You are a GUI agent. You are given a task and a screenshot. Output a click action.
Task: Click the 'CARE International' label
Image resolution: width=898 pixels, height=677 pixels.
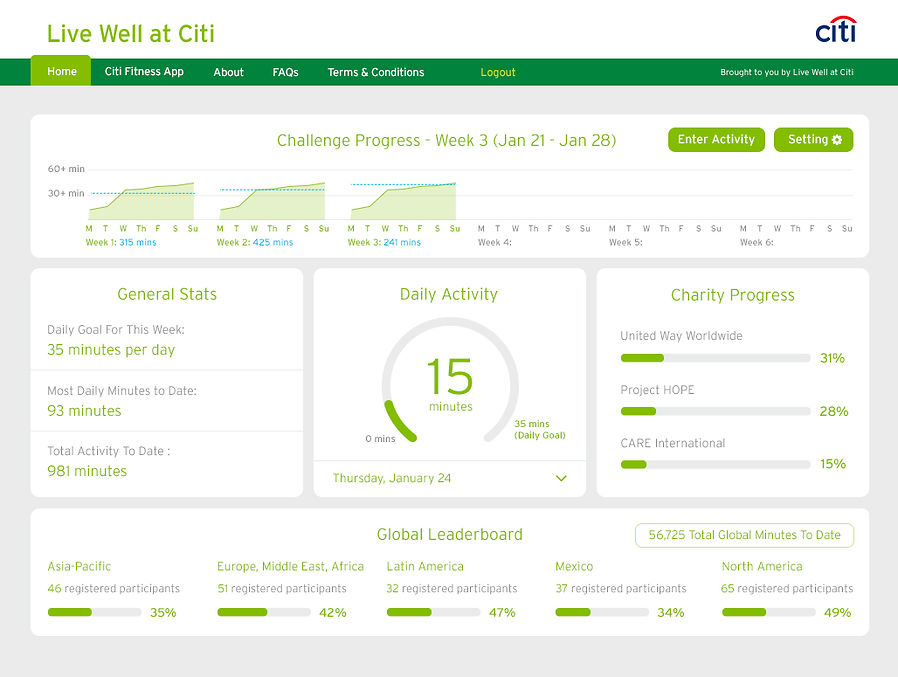pyautogui.click(x=673, y=443)
